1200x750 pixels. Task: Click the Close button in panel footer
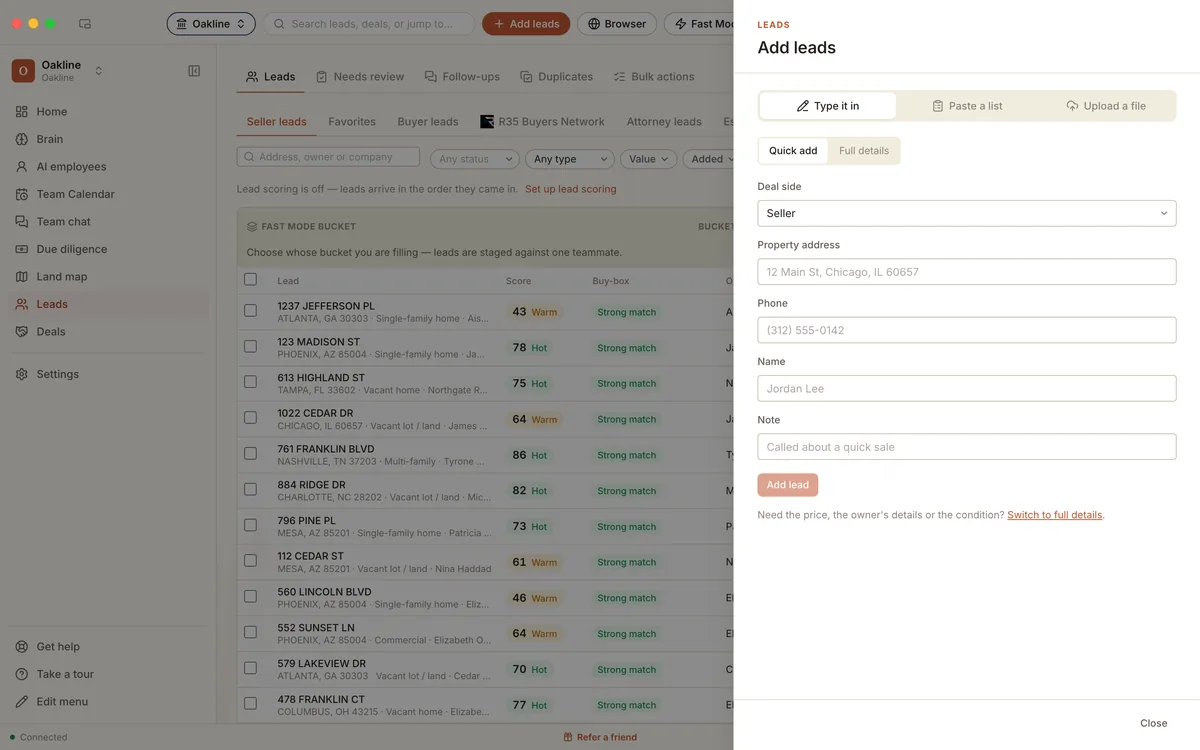click(x=1153, y=723)
